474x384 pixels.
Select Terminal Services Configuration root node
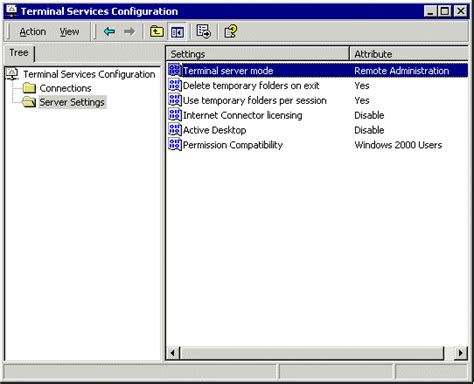[89, 74]
